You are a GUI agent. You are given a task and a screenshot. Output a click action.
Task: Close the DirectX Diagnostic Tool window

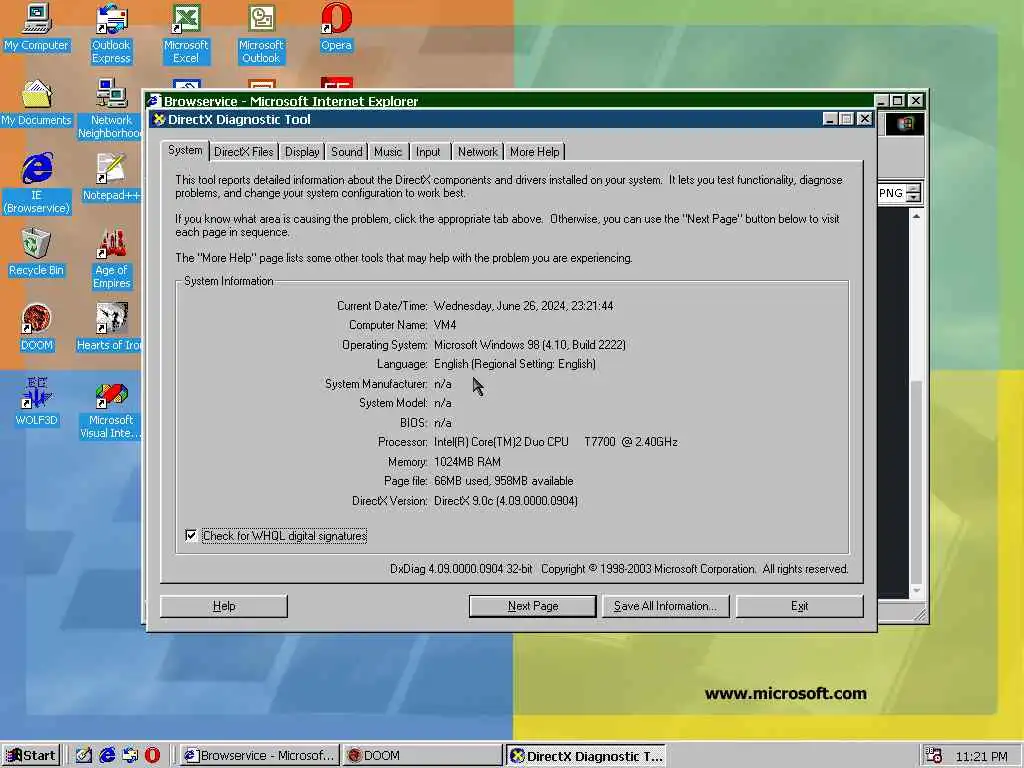[864, 119]
